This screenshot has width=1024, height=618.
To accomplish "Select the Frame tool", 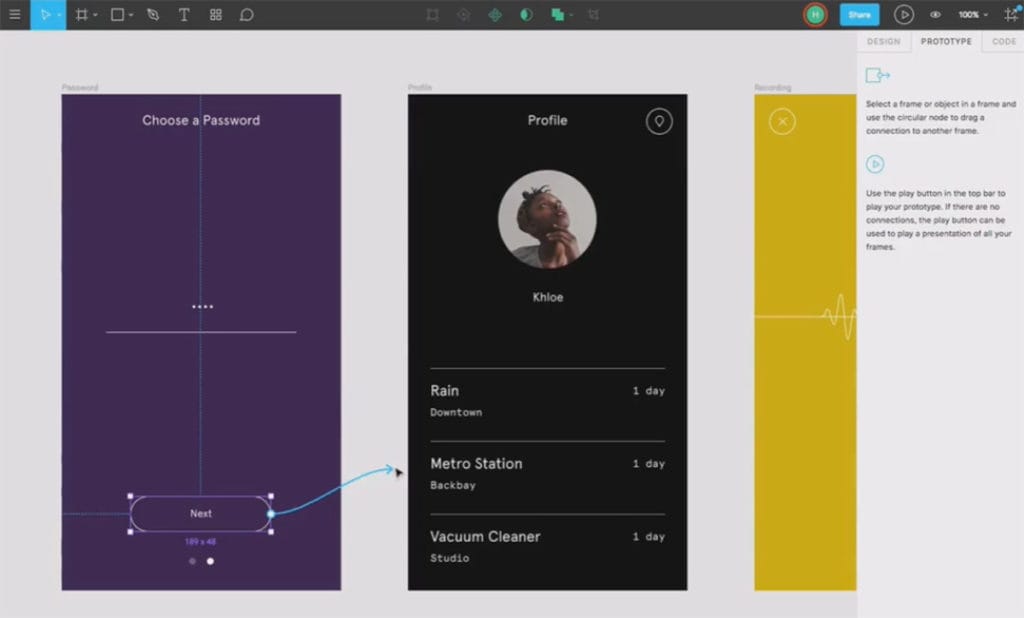I will coord(82,14).
